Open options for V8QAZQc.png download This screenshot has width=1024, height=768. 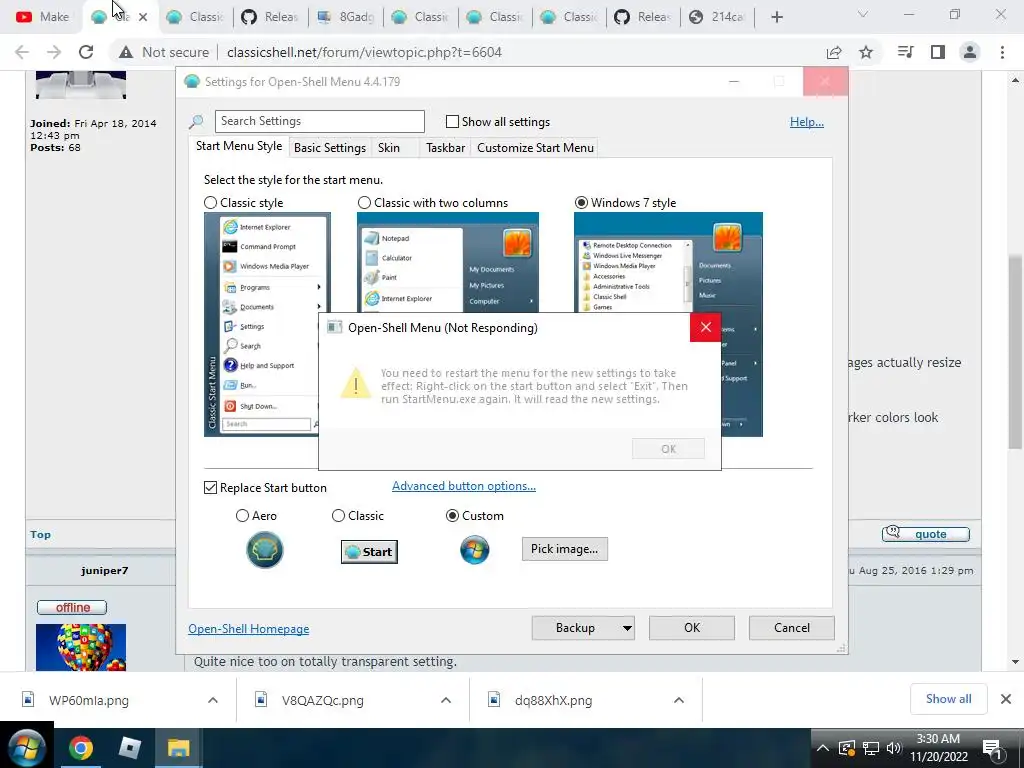coord(446,700)
